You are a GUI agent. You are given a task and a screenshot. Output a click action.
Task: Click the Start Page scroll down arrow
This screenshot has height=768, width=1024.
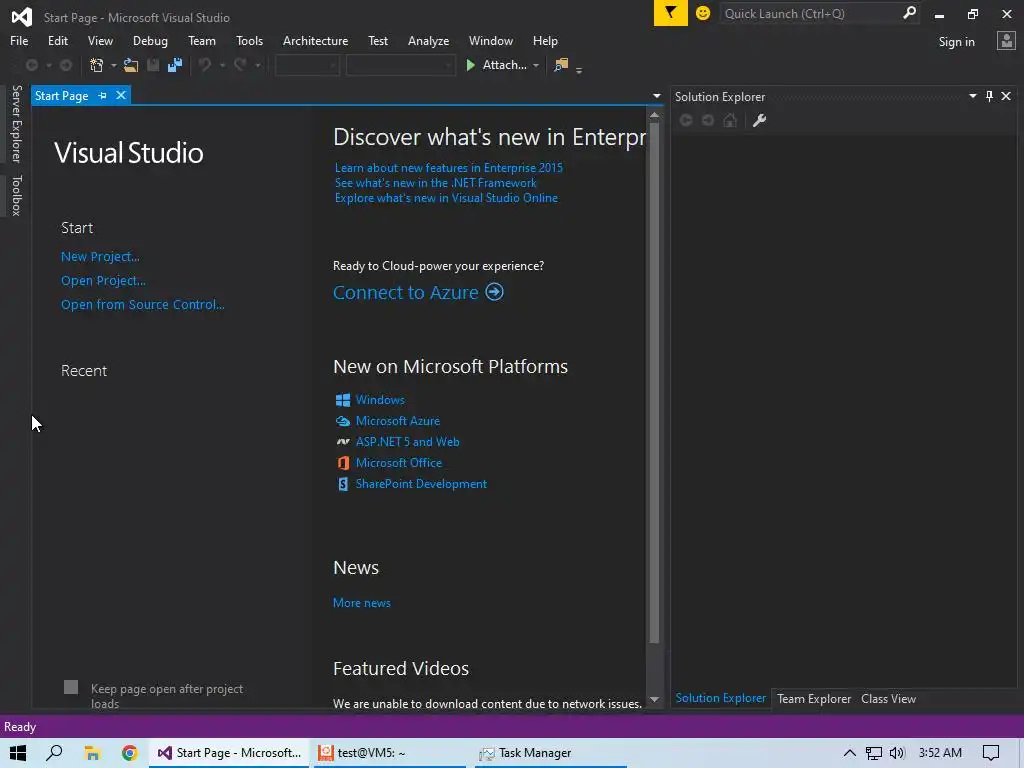coord(654,699)
